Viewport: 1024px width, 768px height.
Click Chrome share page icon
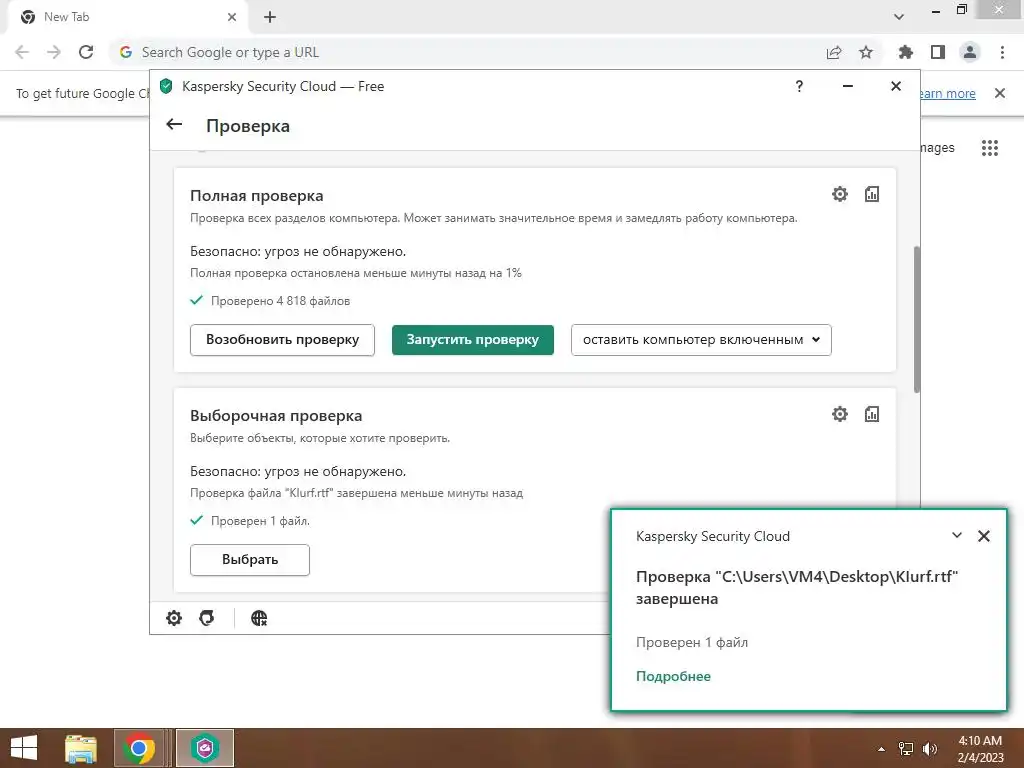click(834, 52)
